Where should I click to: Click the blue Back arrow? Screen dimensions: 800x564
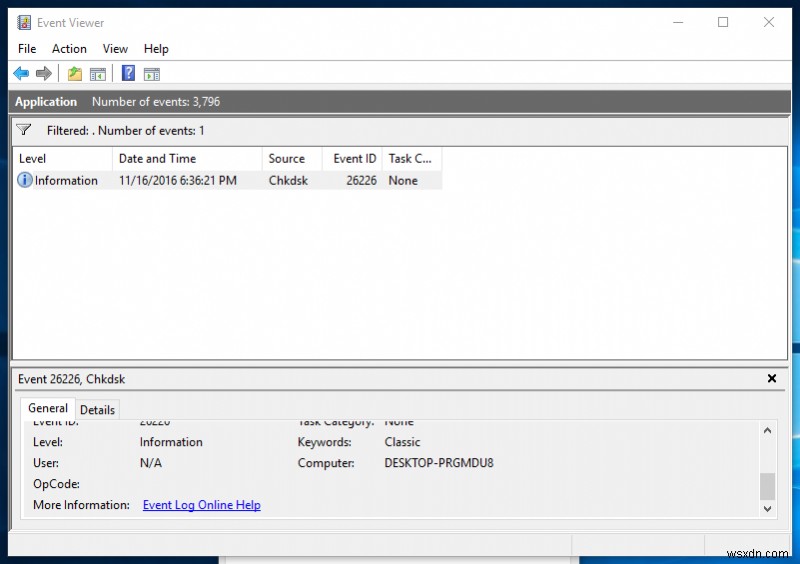coord(21,73)
